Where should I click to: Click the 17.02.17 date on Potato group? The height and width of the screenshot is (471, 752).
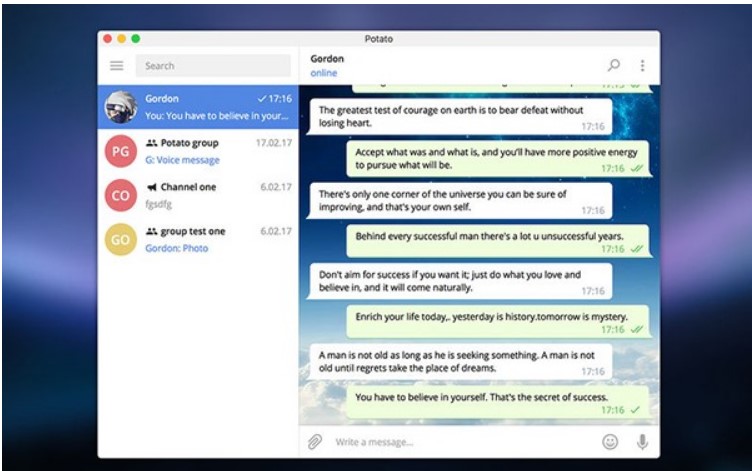tap(274, 143)
